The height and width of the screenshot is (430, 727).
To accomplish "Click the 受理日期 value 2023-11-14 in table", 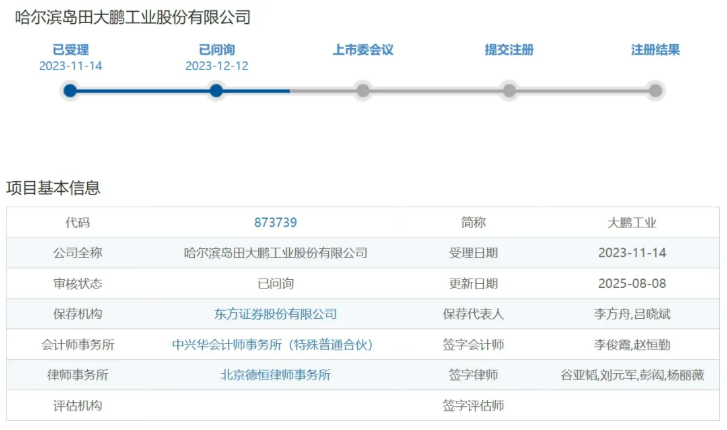I will coord(632,253).
